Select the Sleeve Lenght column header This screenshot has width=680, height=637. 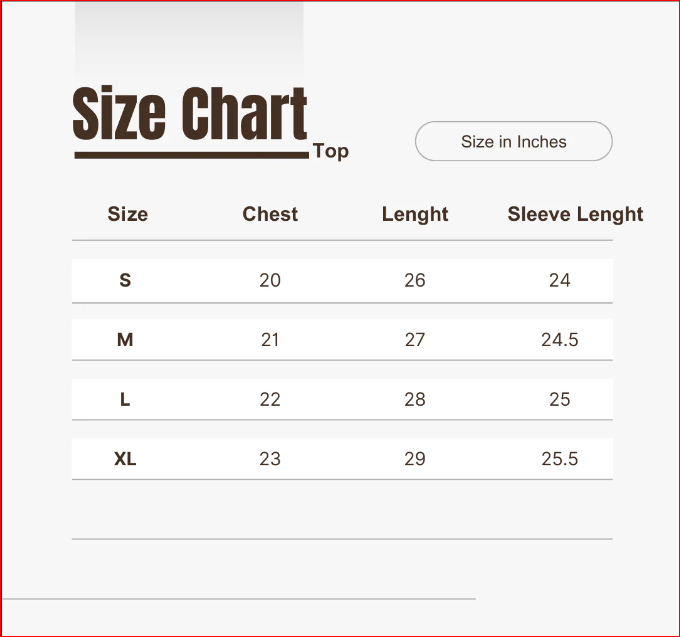coord(575,214)
